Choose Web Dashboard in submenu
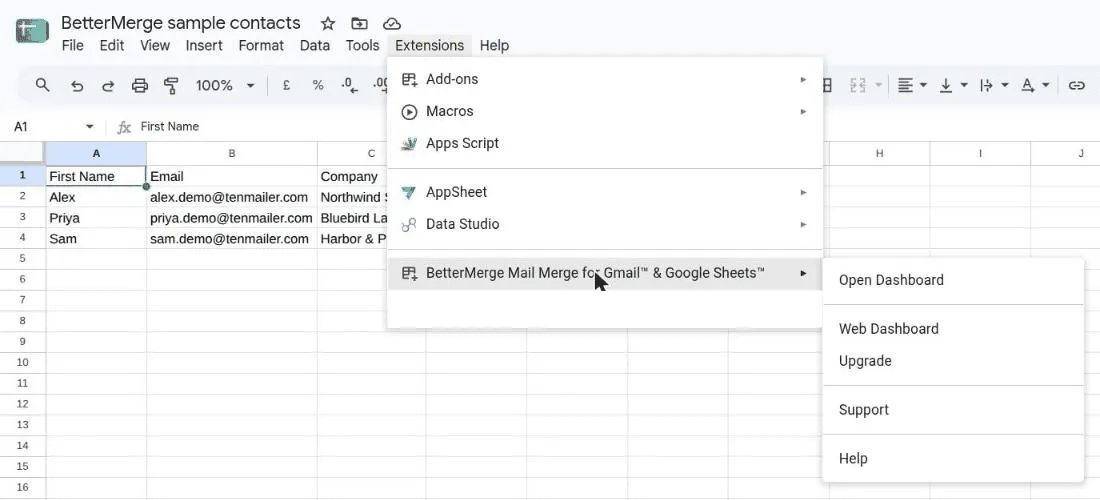Image resolution: width=1100 pixels, height=500 pixels. 953,329
